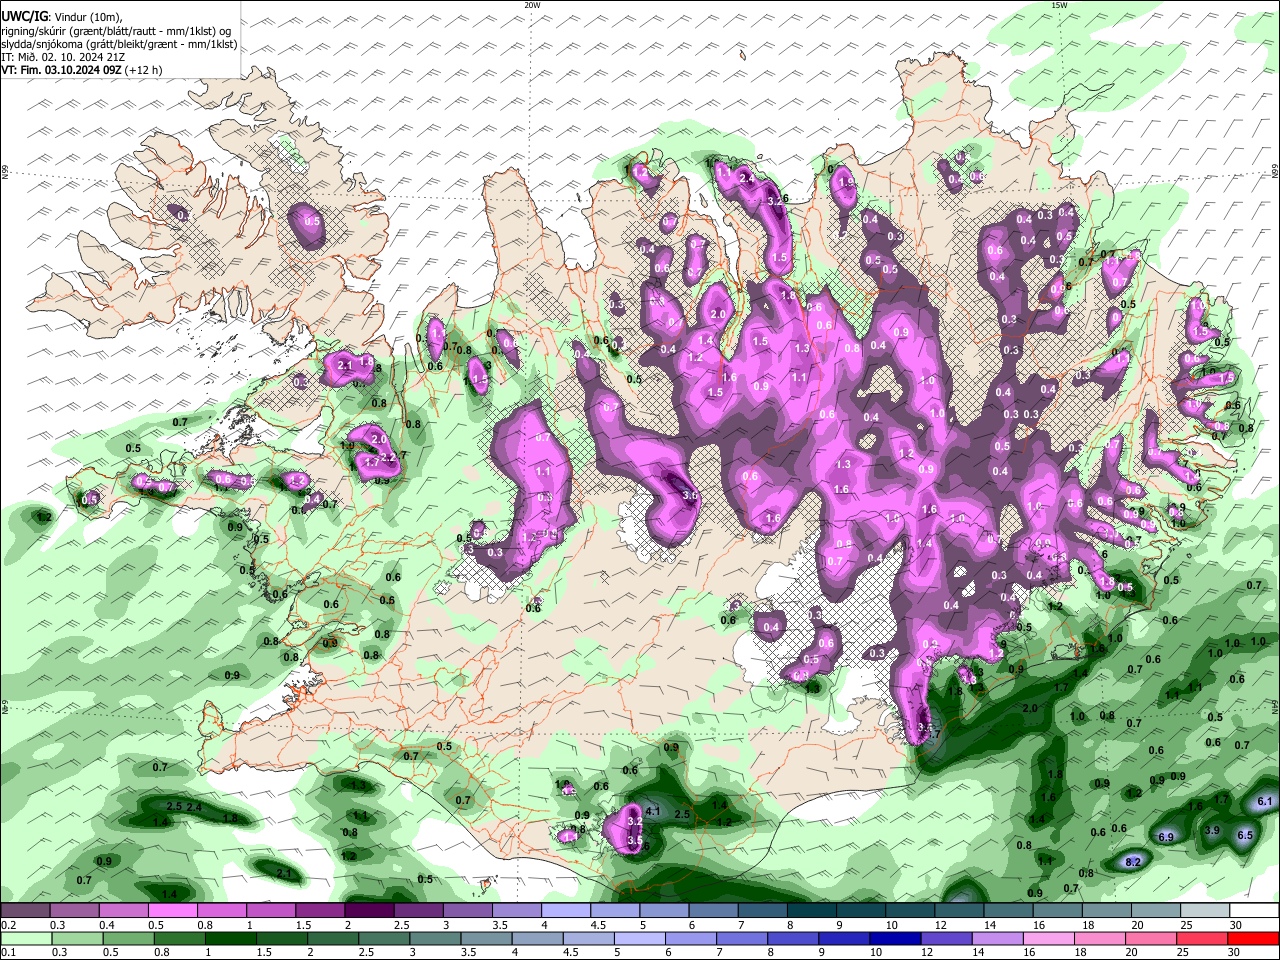Pick the bright red 30 mm rain scale swatch
The image size is (1280, 960).
click(x=1255, y=938)
